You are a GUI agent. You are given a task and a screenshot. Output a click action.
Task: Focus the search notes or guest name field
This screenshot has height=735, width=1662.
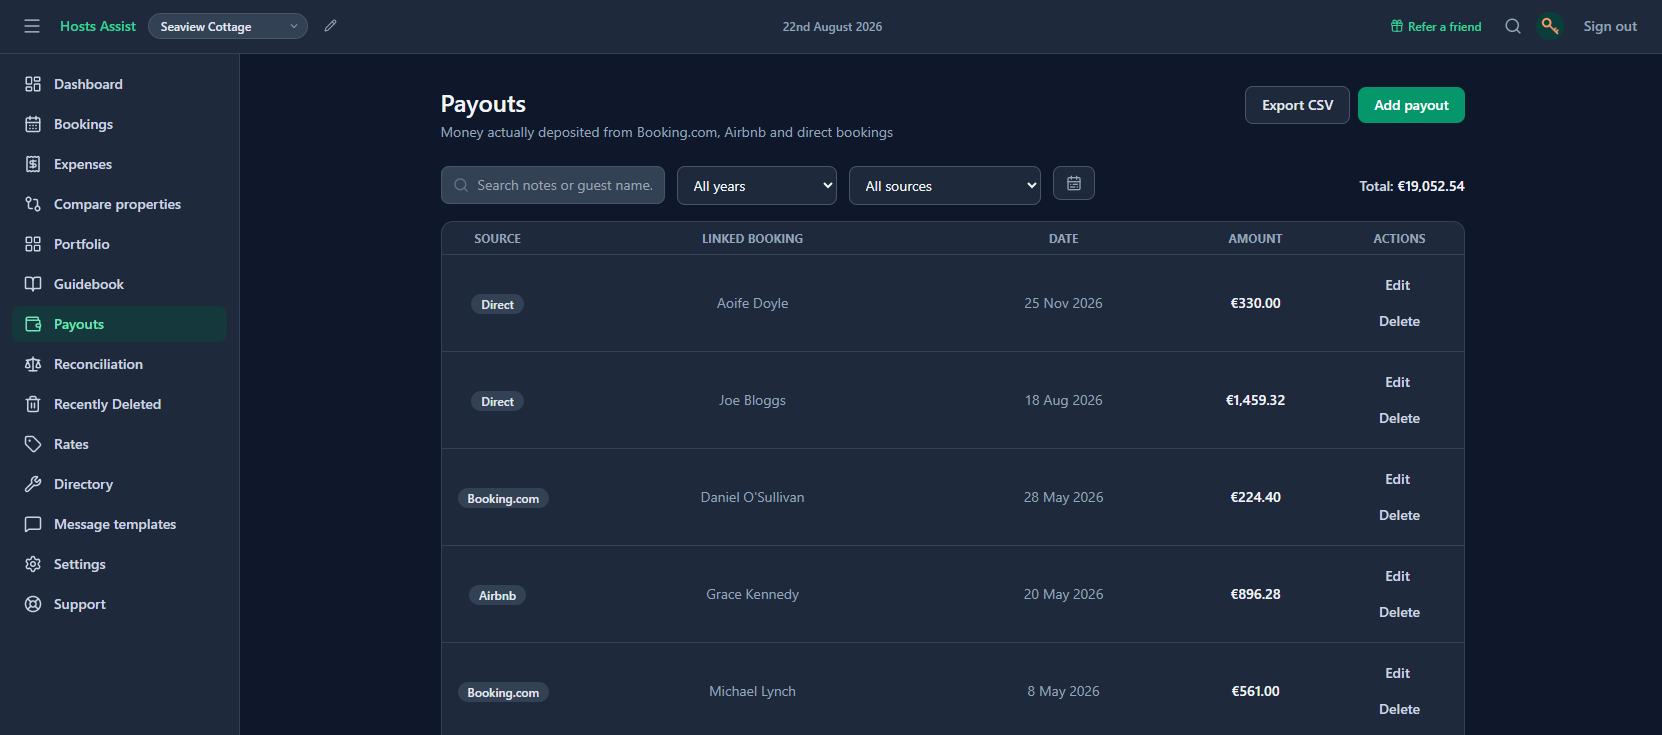[x=553, y=185]
